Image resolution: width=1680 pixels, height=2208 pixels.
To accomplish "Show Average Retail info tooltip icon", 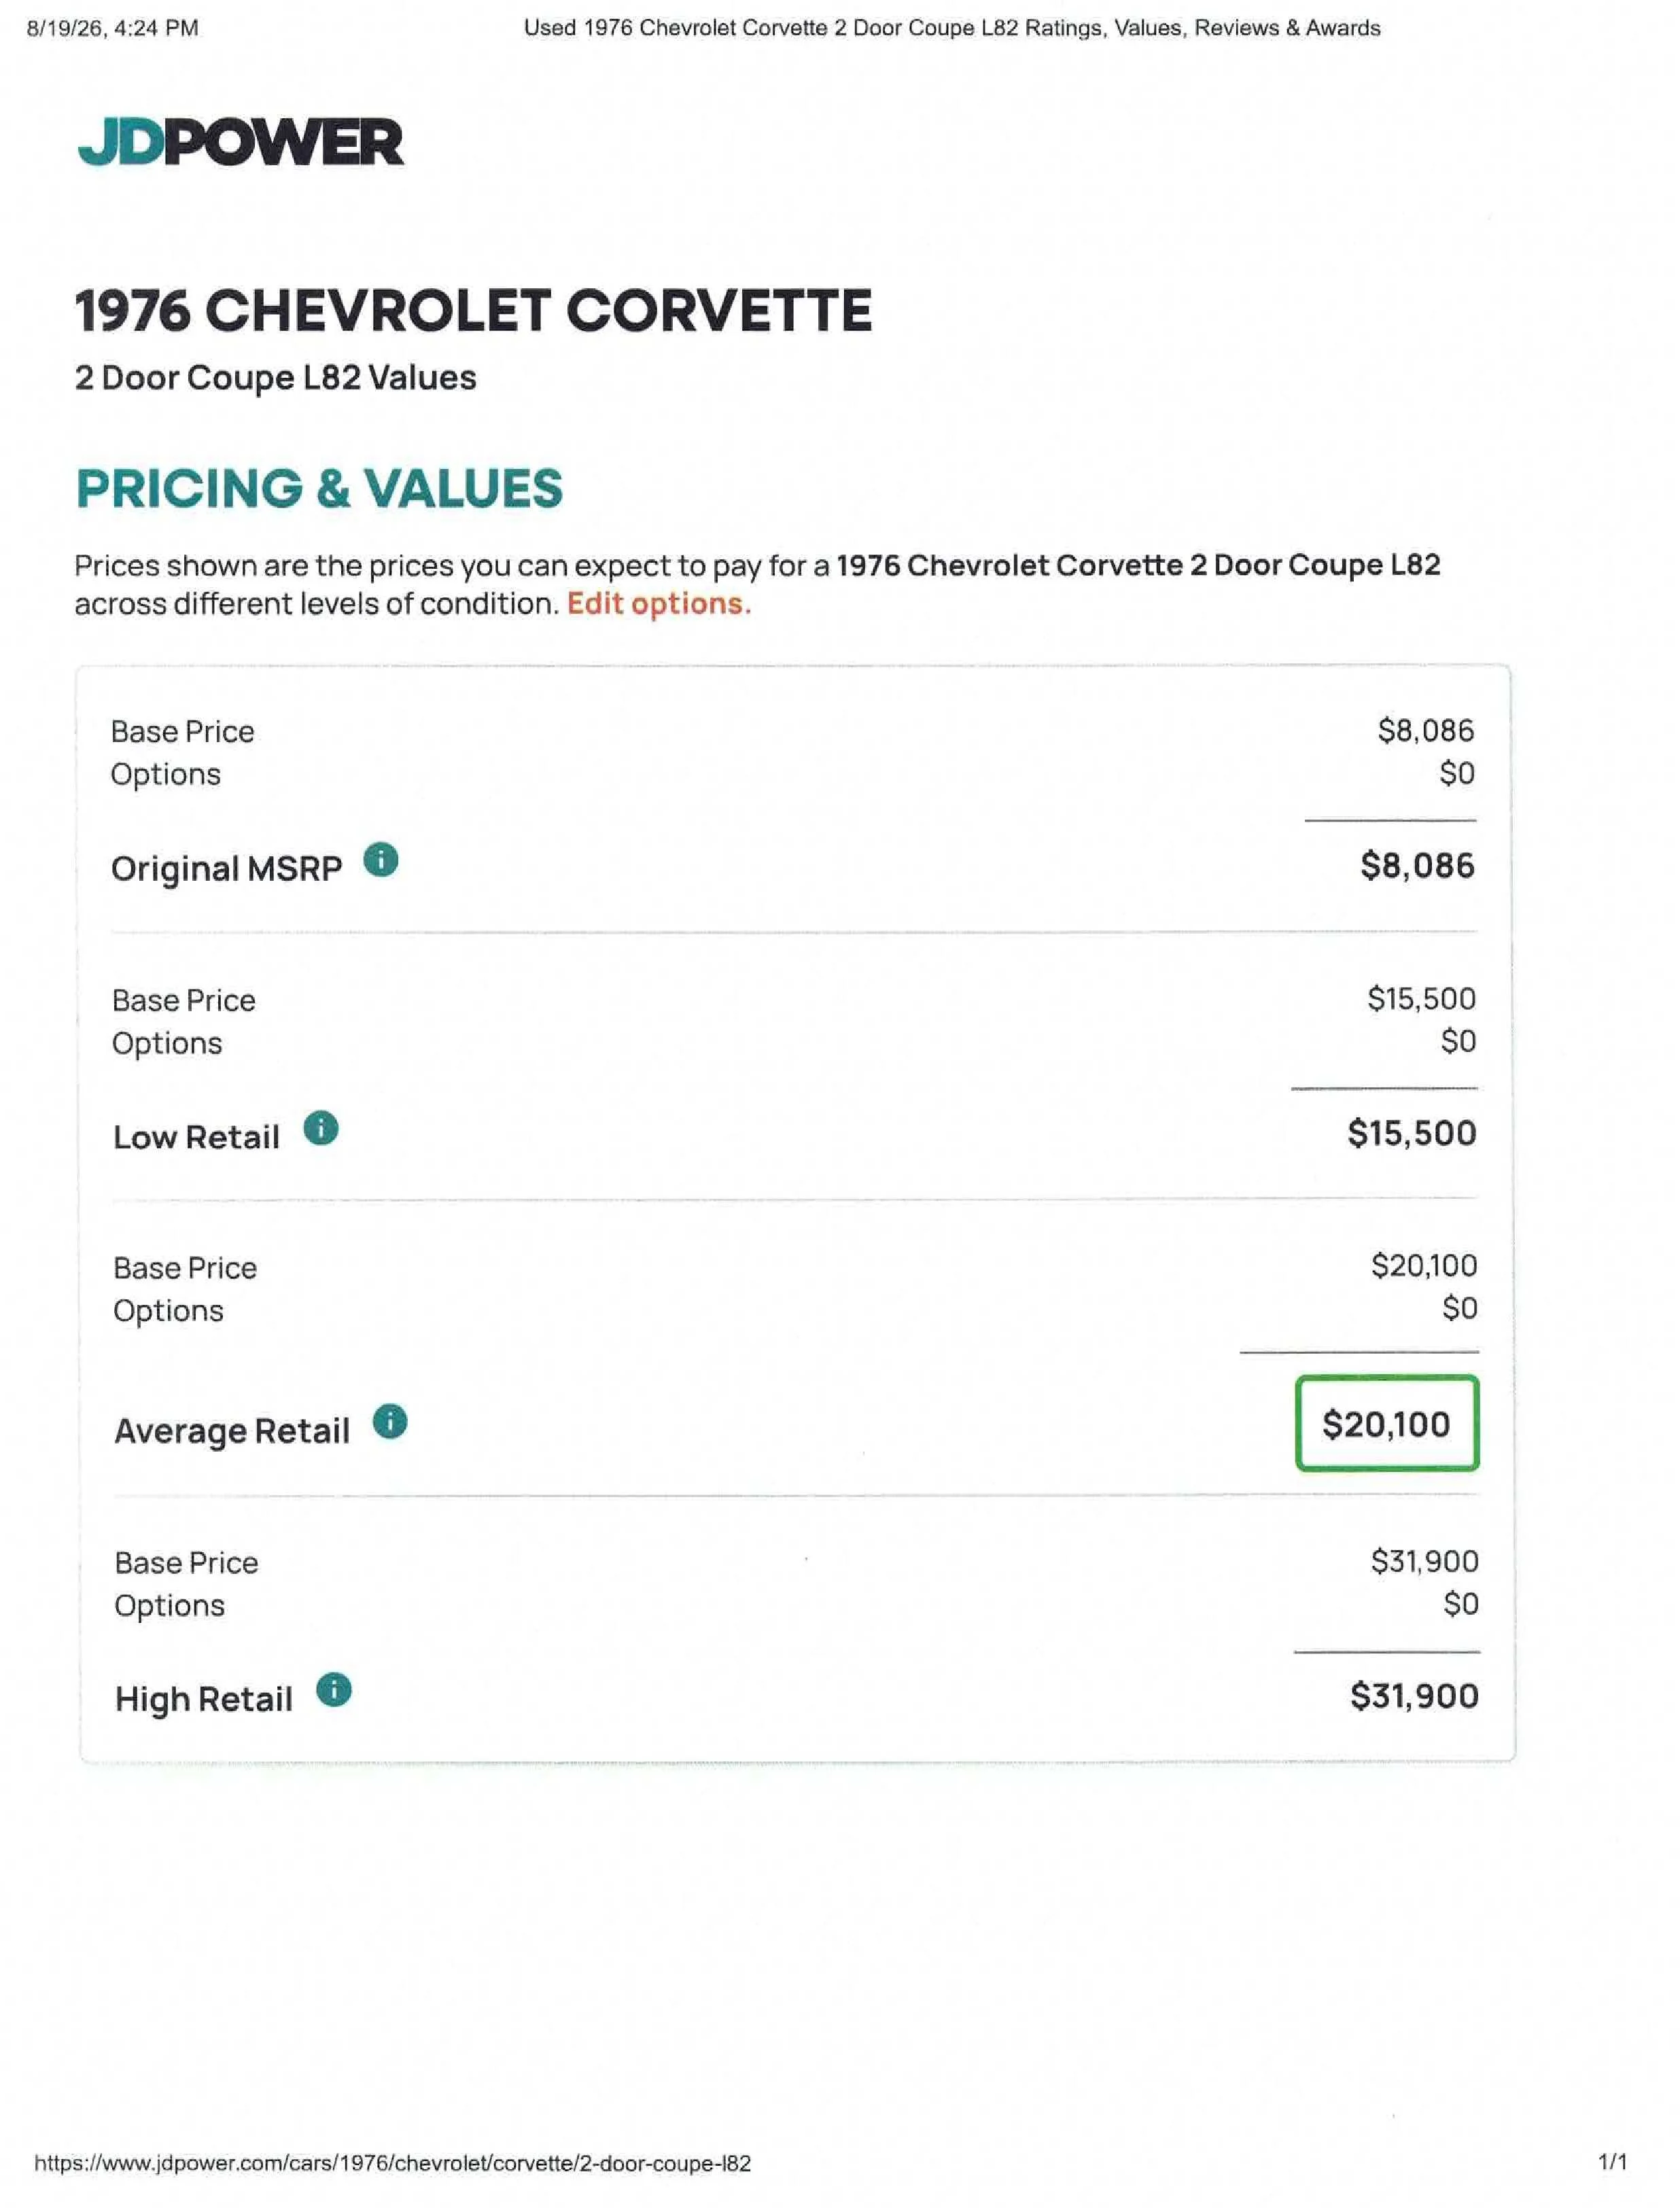I will [x=390, y=1422].
